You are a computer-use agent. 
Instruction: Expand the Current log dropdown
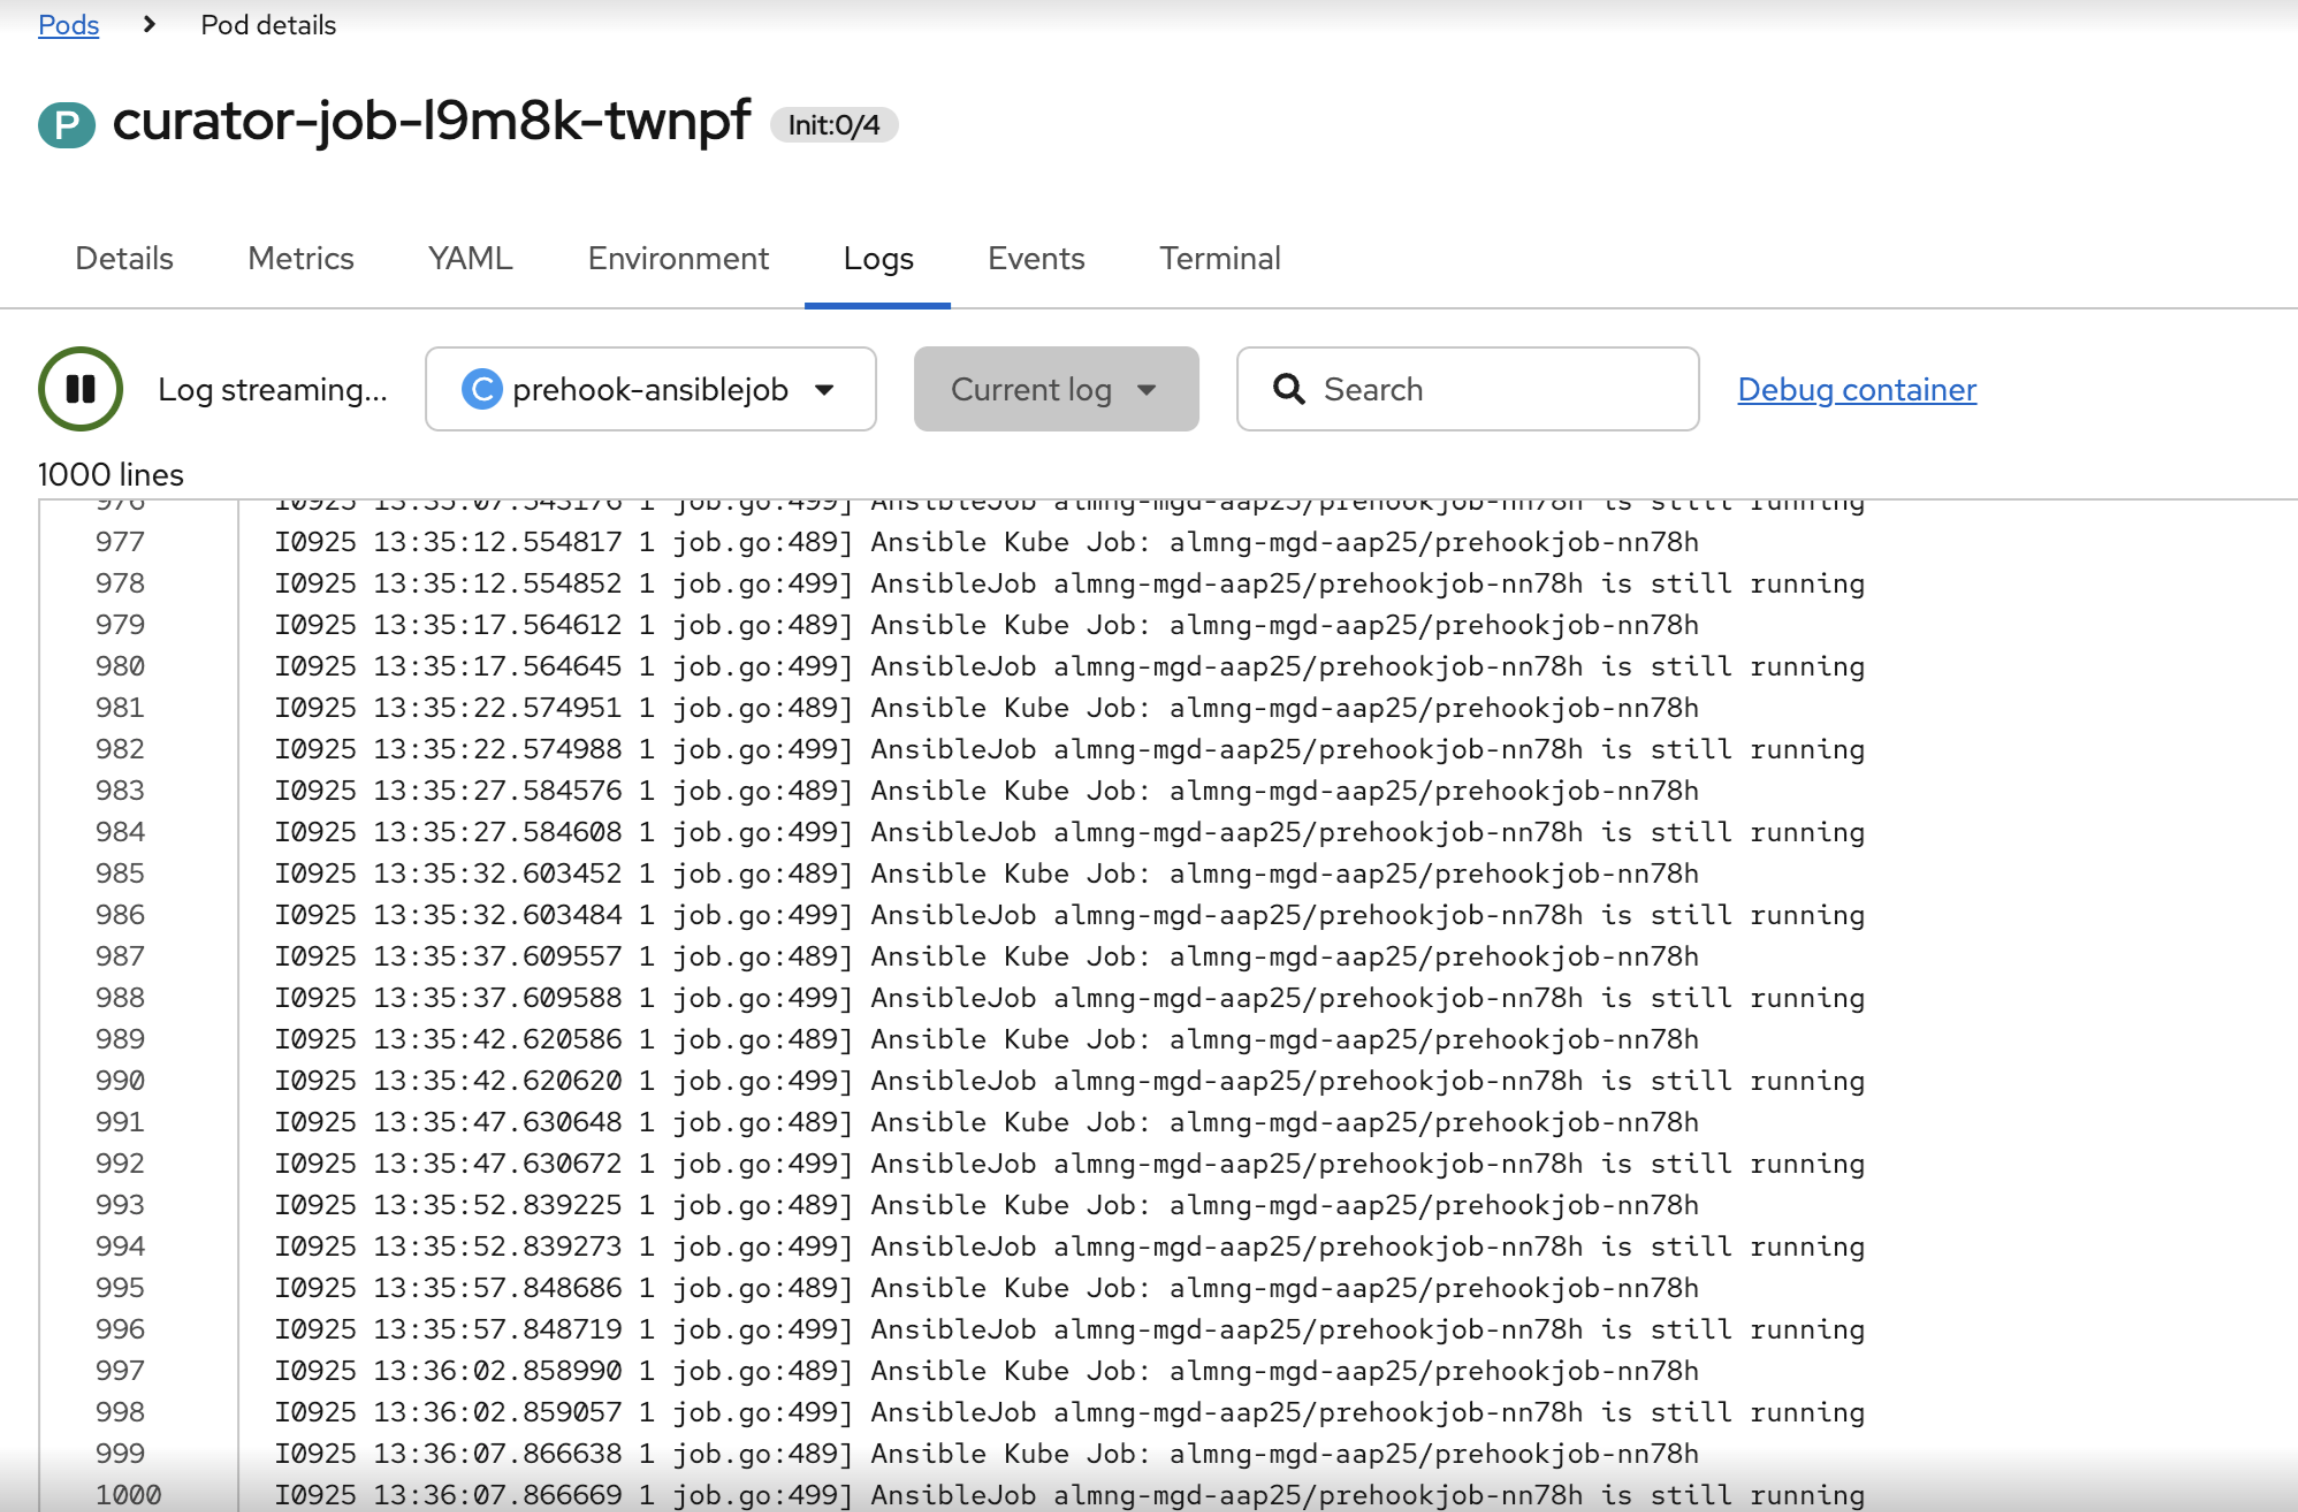1055,389
